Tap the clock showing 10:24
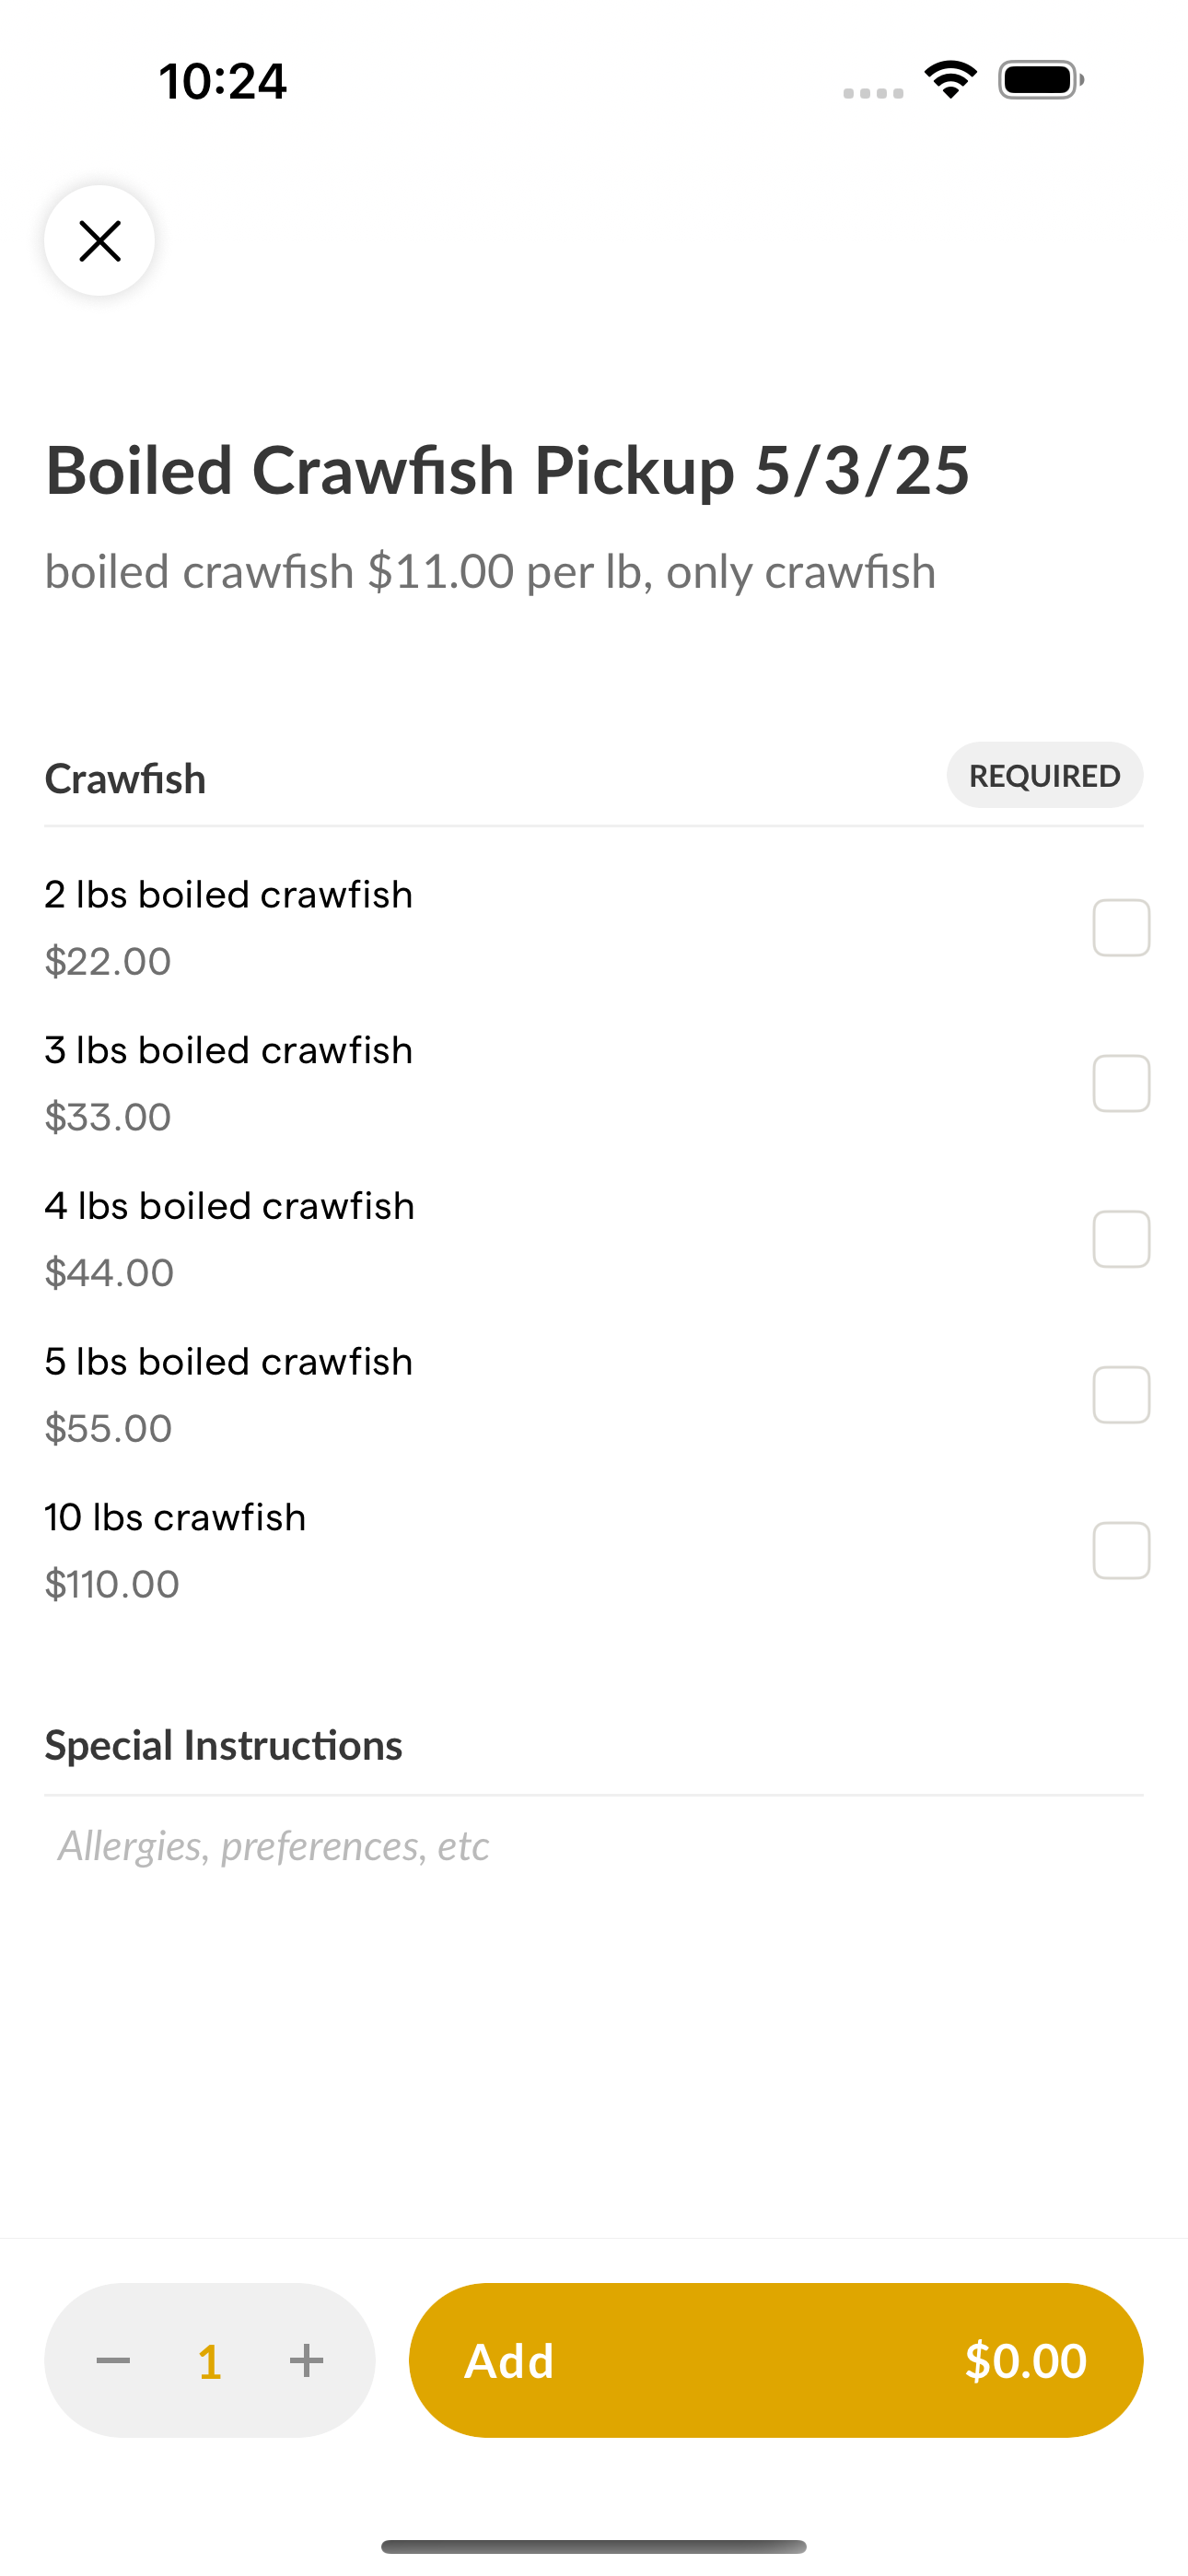Screen dimensions: 1188x2576 tap(223, 81)
